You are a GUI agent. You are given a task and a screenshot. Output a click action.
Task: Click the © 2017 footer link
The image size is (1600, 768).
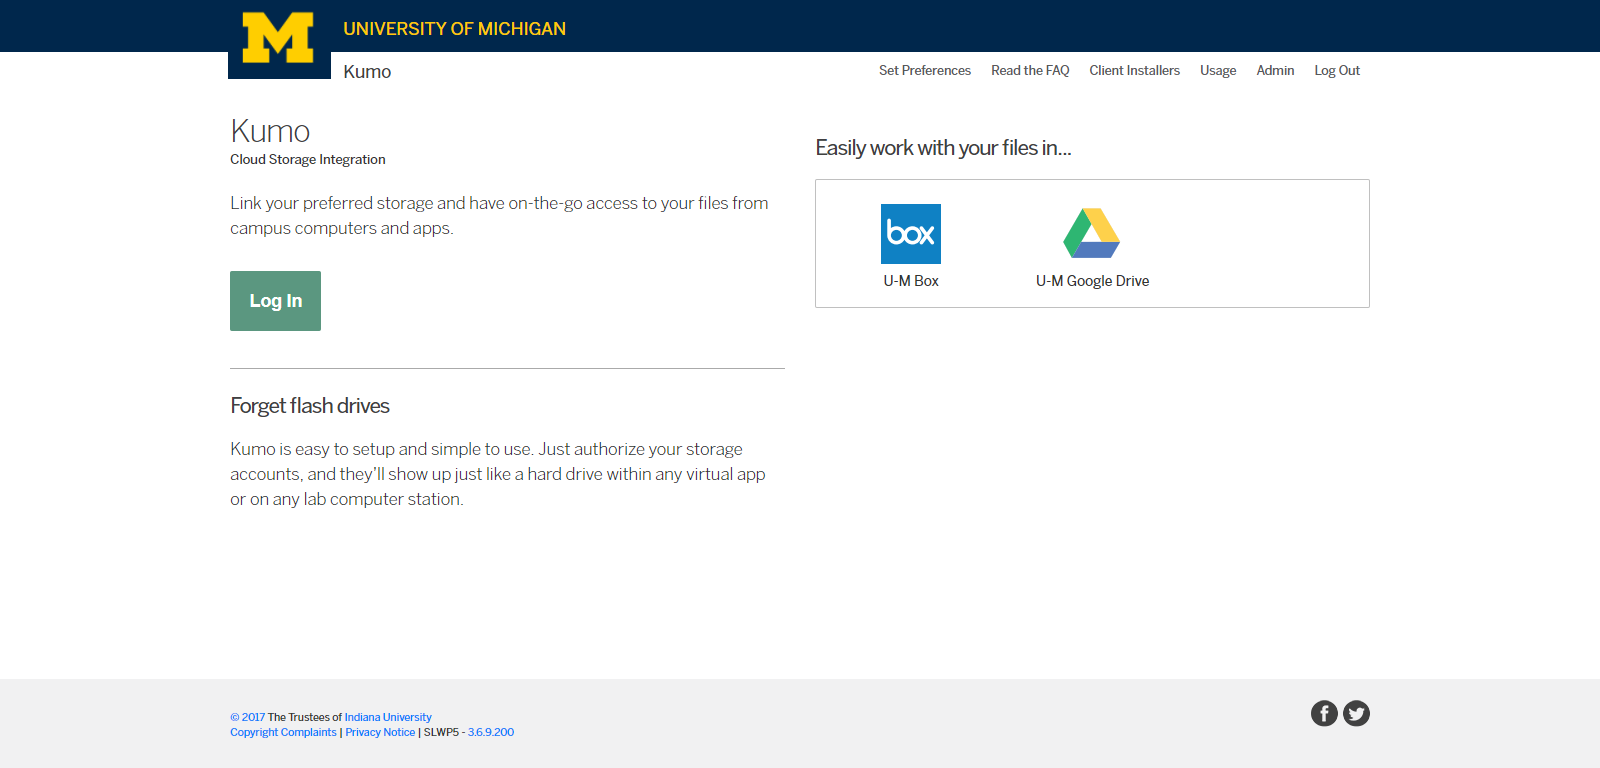[248, 717]
